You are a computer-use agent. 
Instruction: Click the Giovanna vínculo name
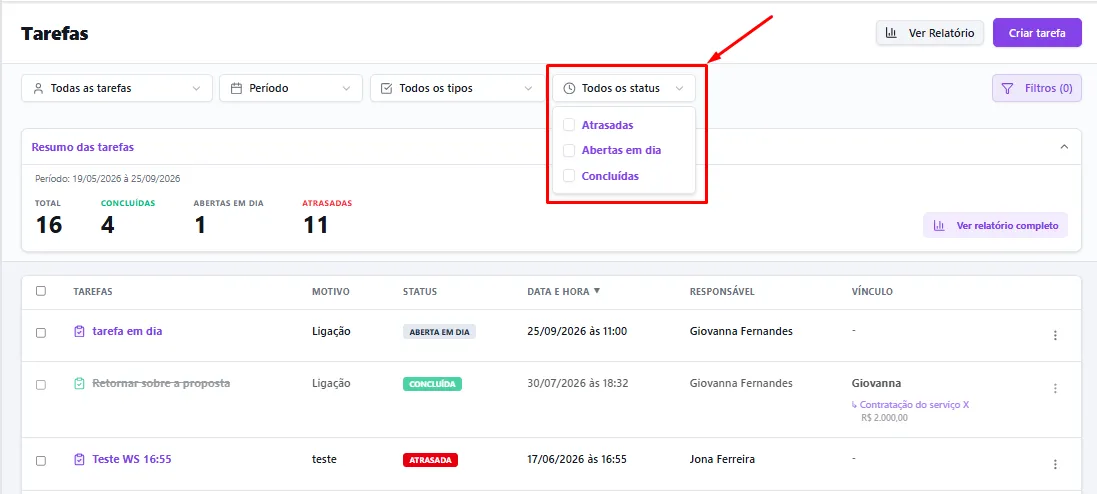coord(877,383)
